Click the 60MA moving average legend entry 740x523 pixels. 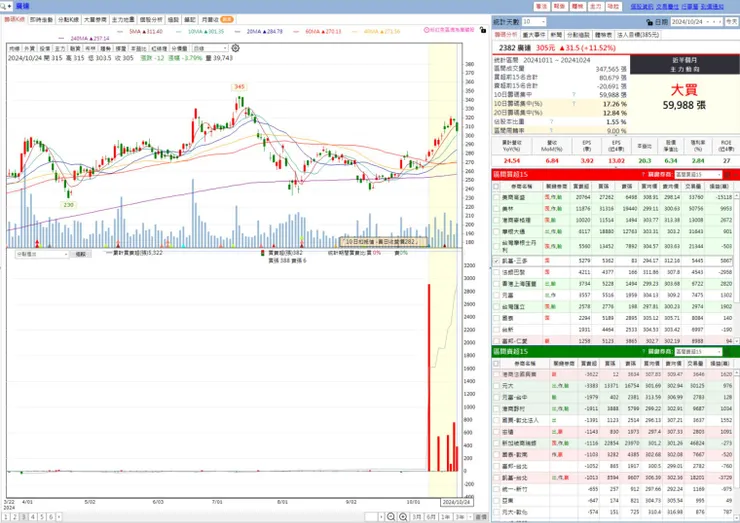(323, 32)
